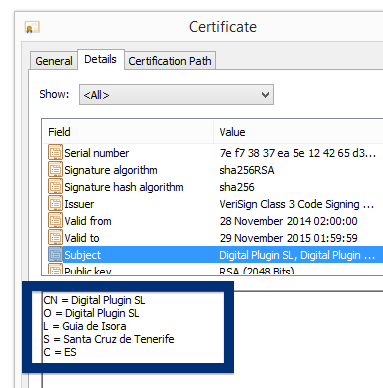
Task: Switch to the General tab
Action: coord(54,61)
